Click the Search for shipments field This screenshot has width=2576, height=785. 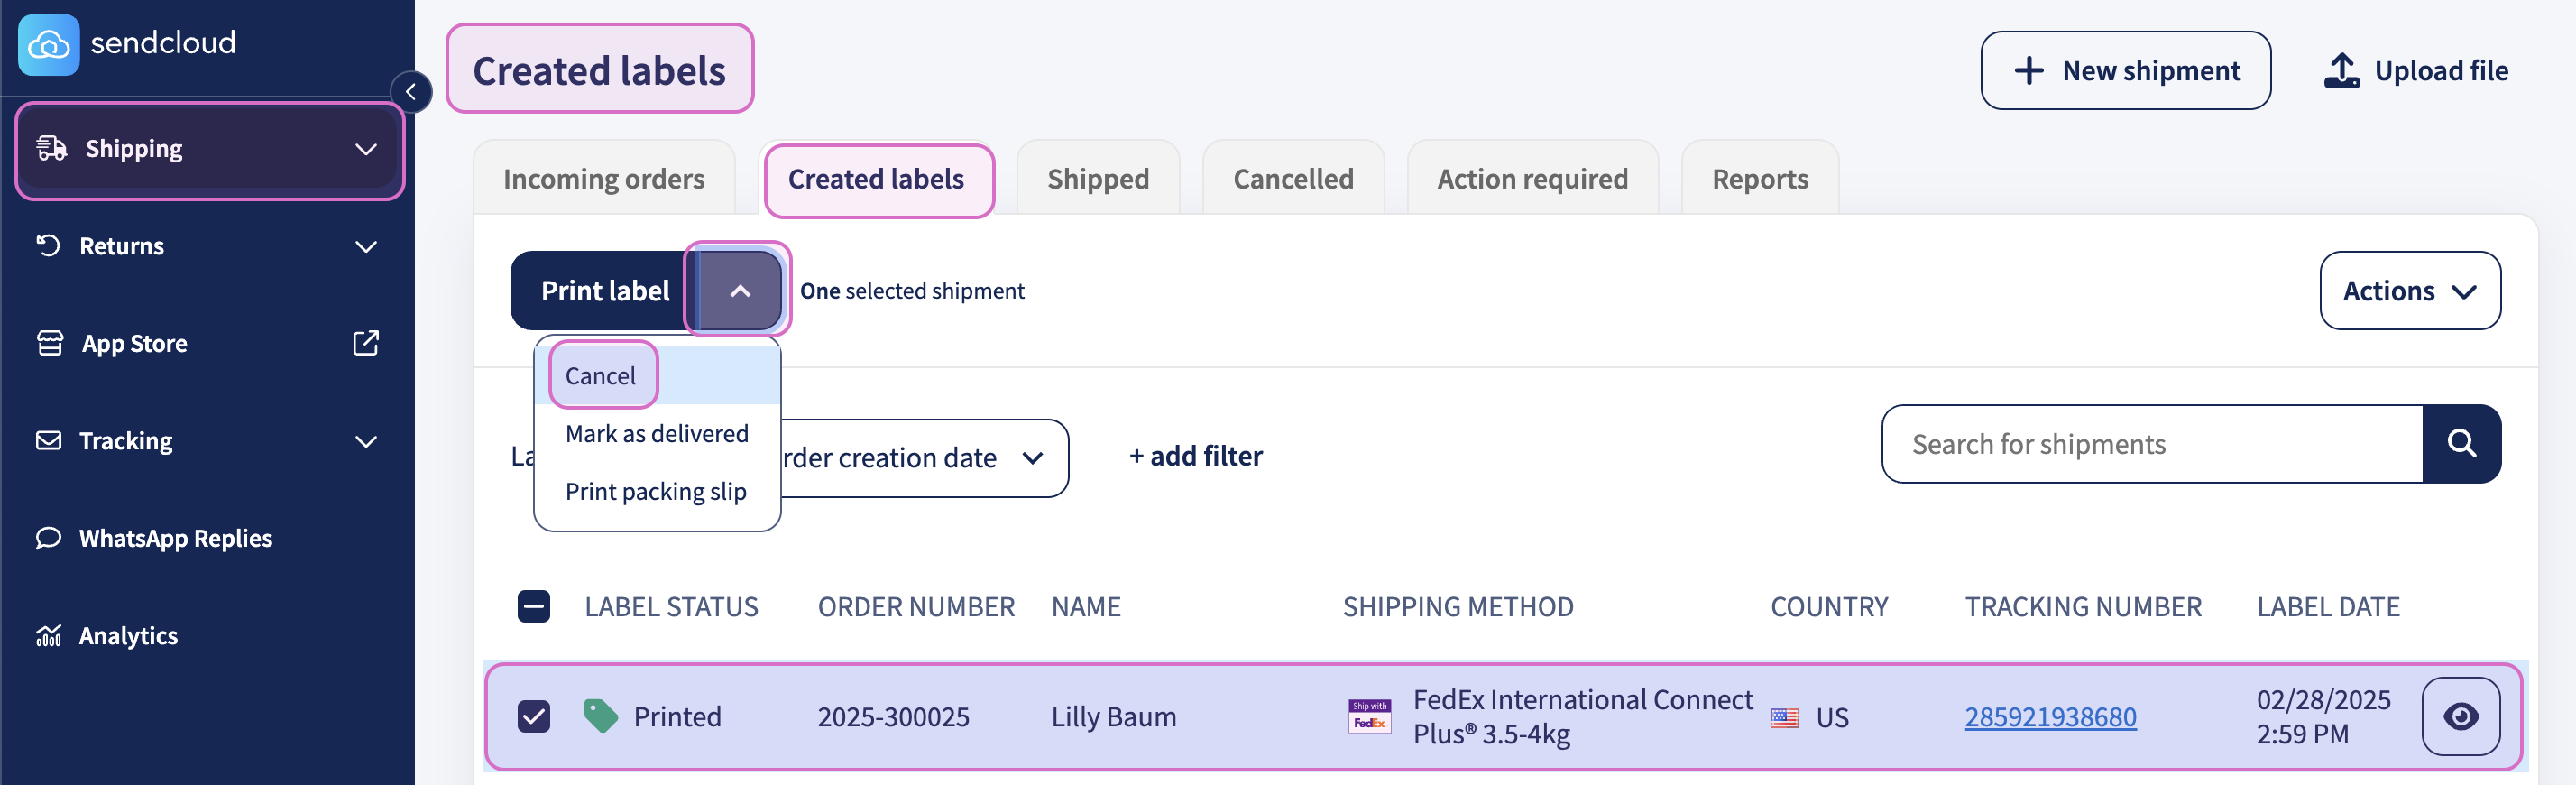tap(2150, 444)
